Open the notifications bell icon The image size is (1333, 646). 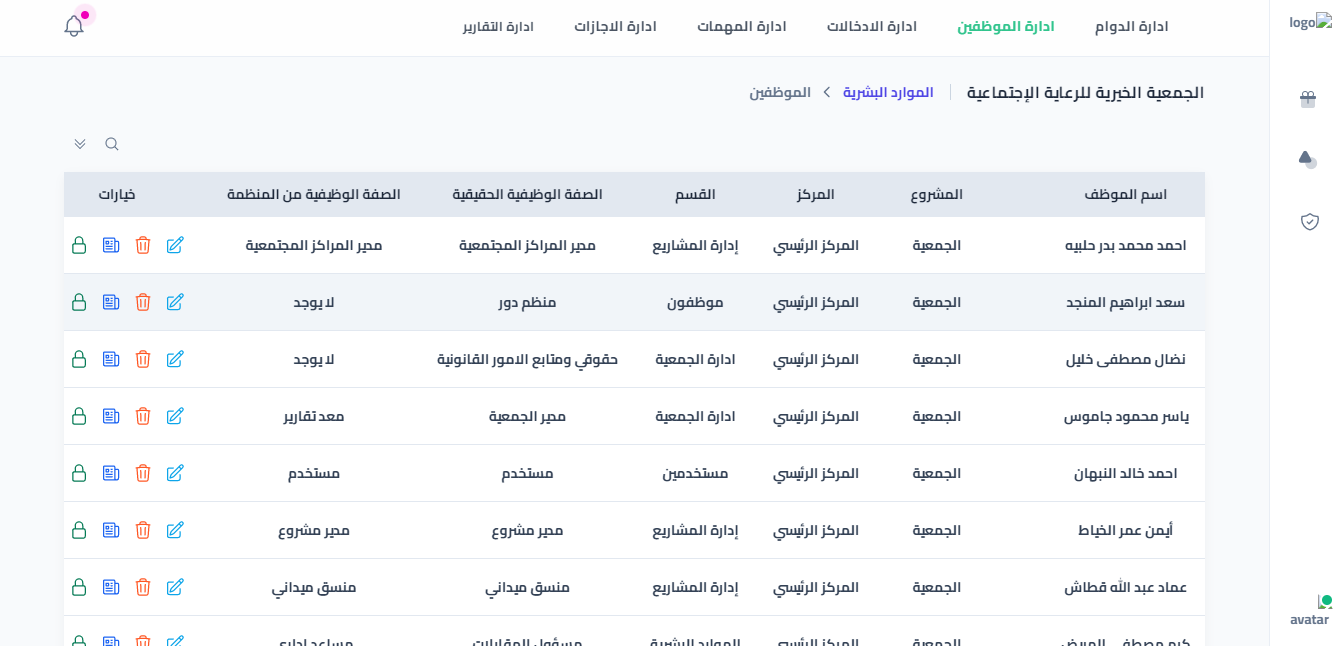74,26
